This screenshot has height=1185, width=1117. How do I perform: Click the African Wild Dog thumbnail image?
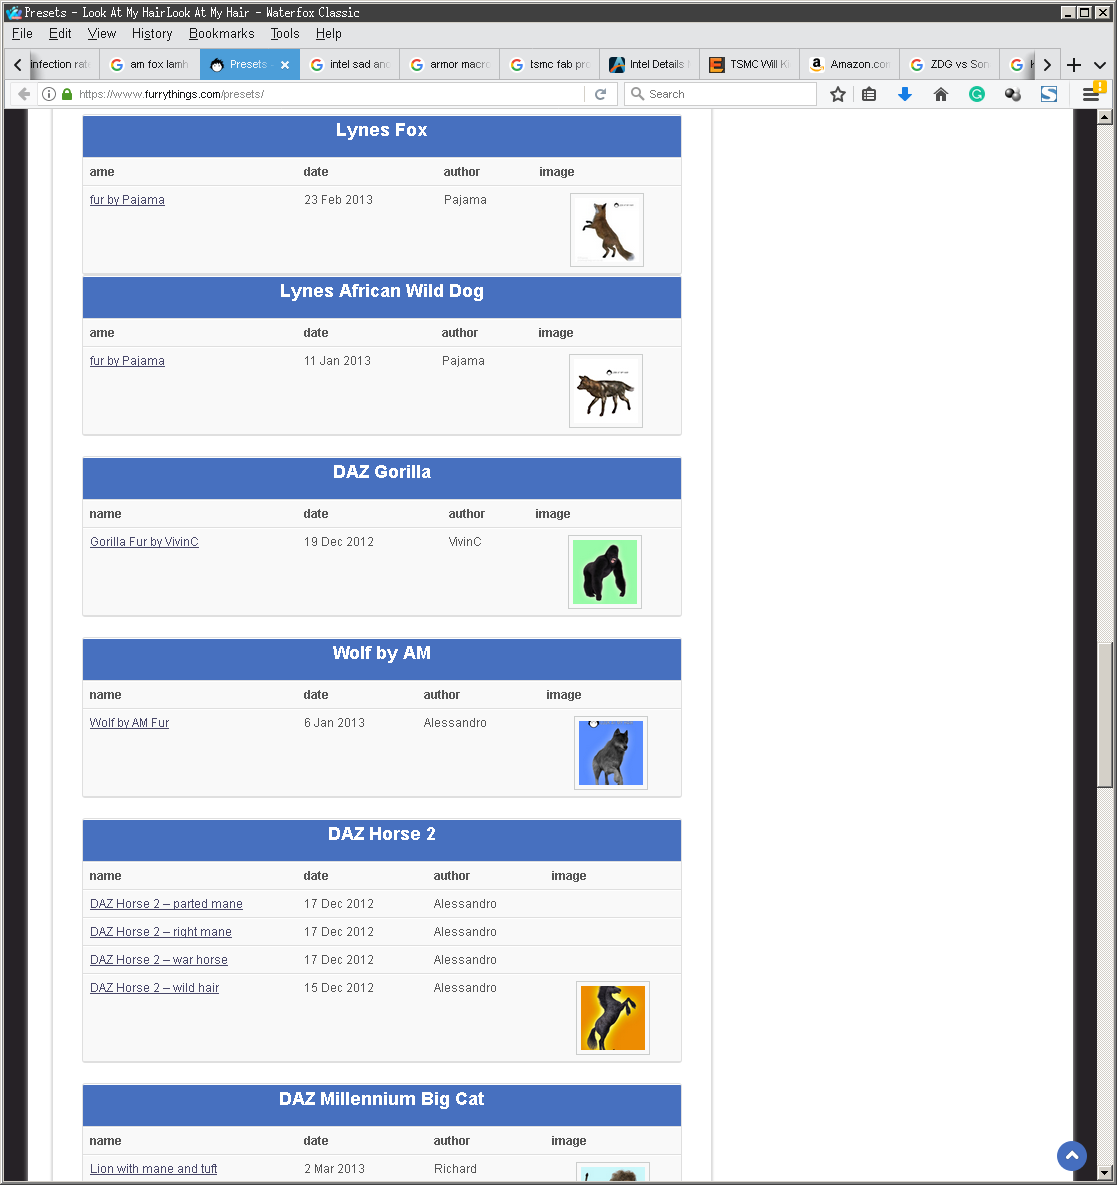coord(606,391)
